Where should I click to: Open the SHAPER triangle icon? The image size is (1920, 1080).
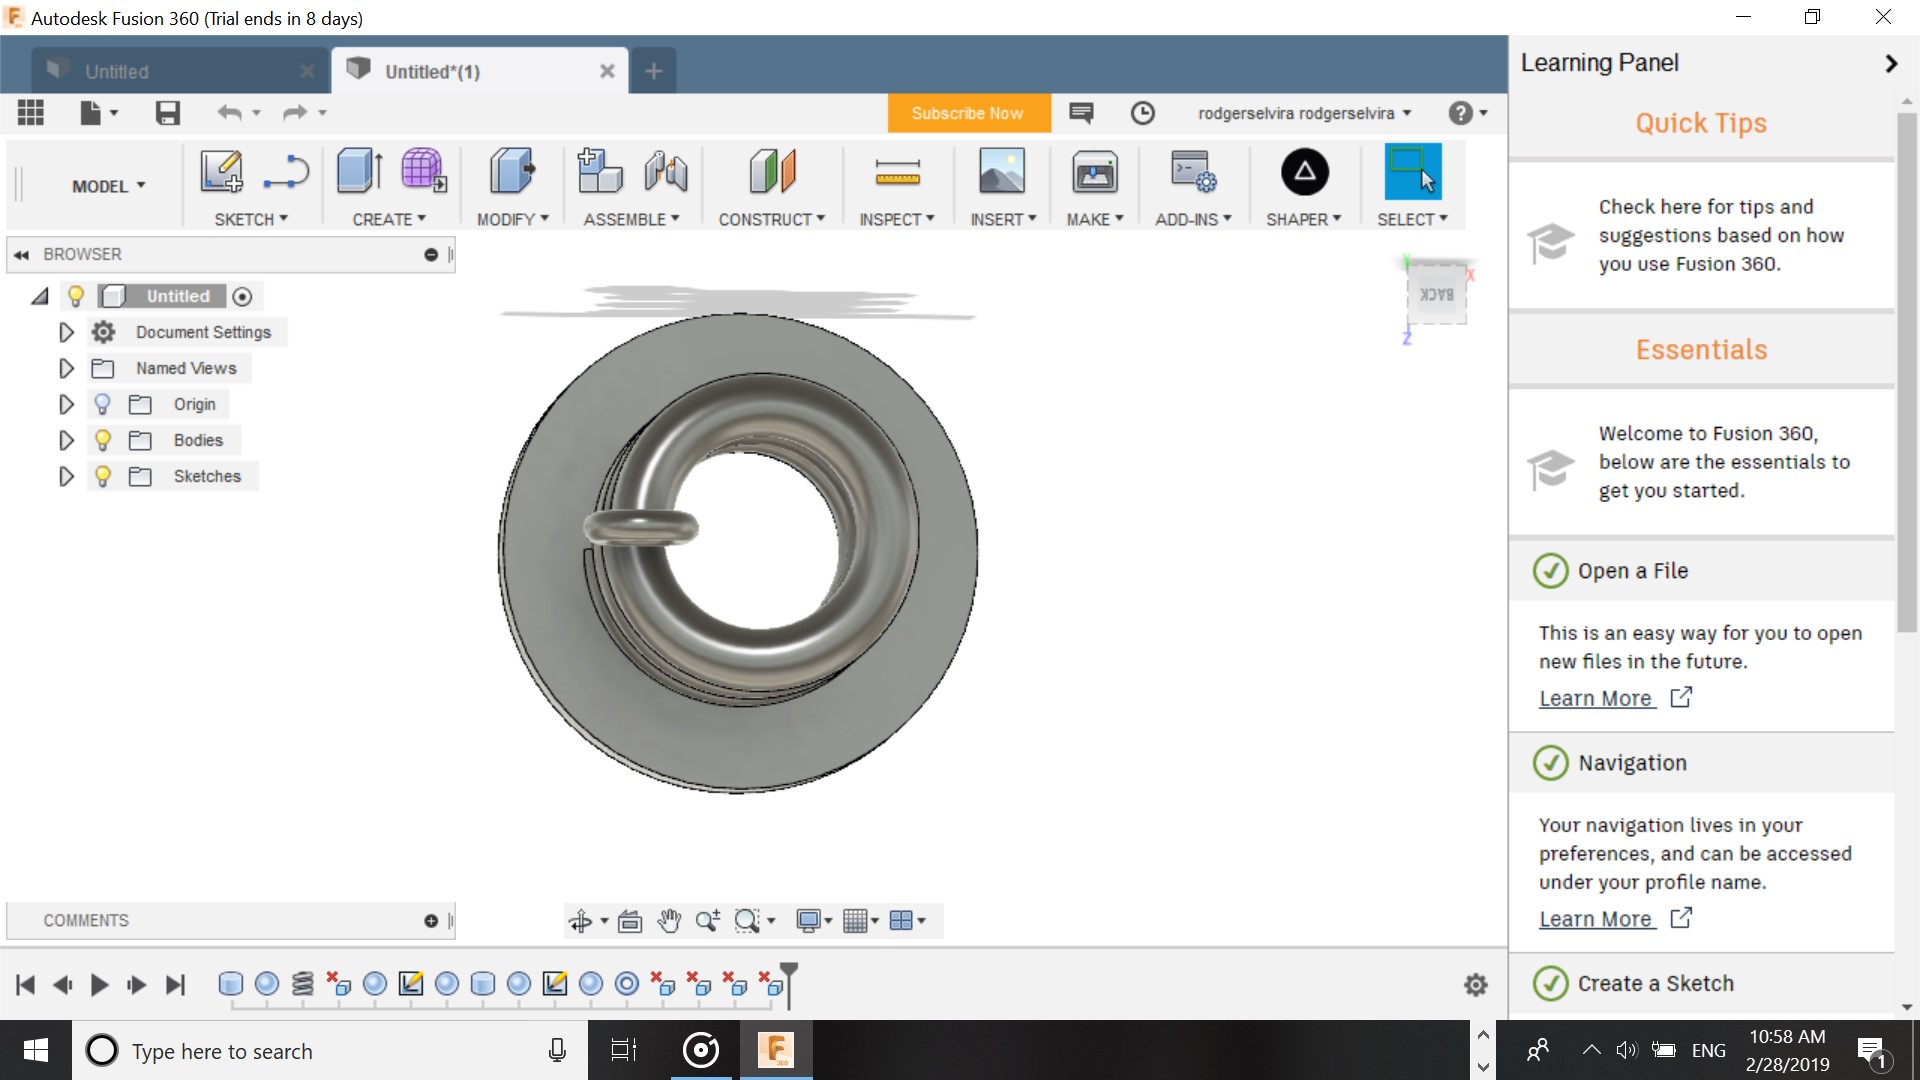click(x=1304, y=172)
